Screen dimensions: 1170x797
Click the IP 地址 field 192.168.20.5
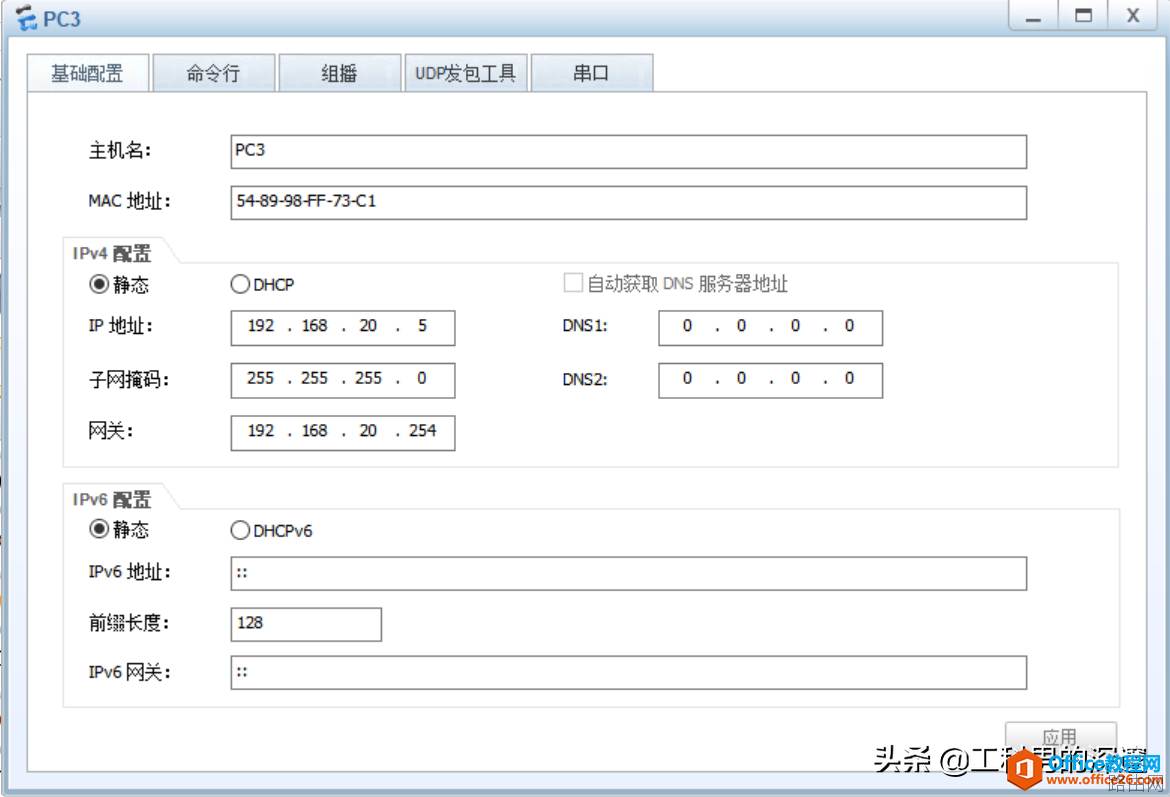click(342, 328)
